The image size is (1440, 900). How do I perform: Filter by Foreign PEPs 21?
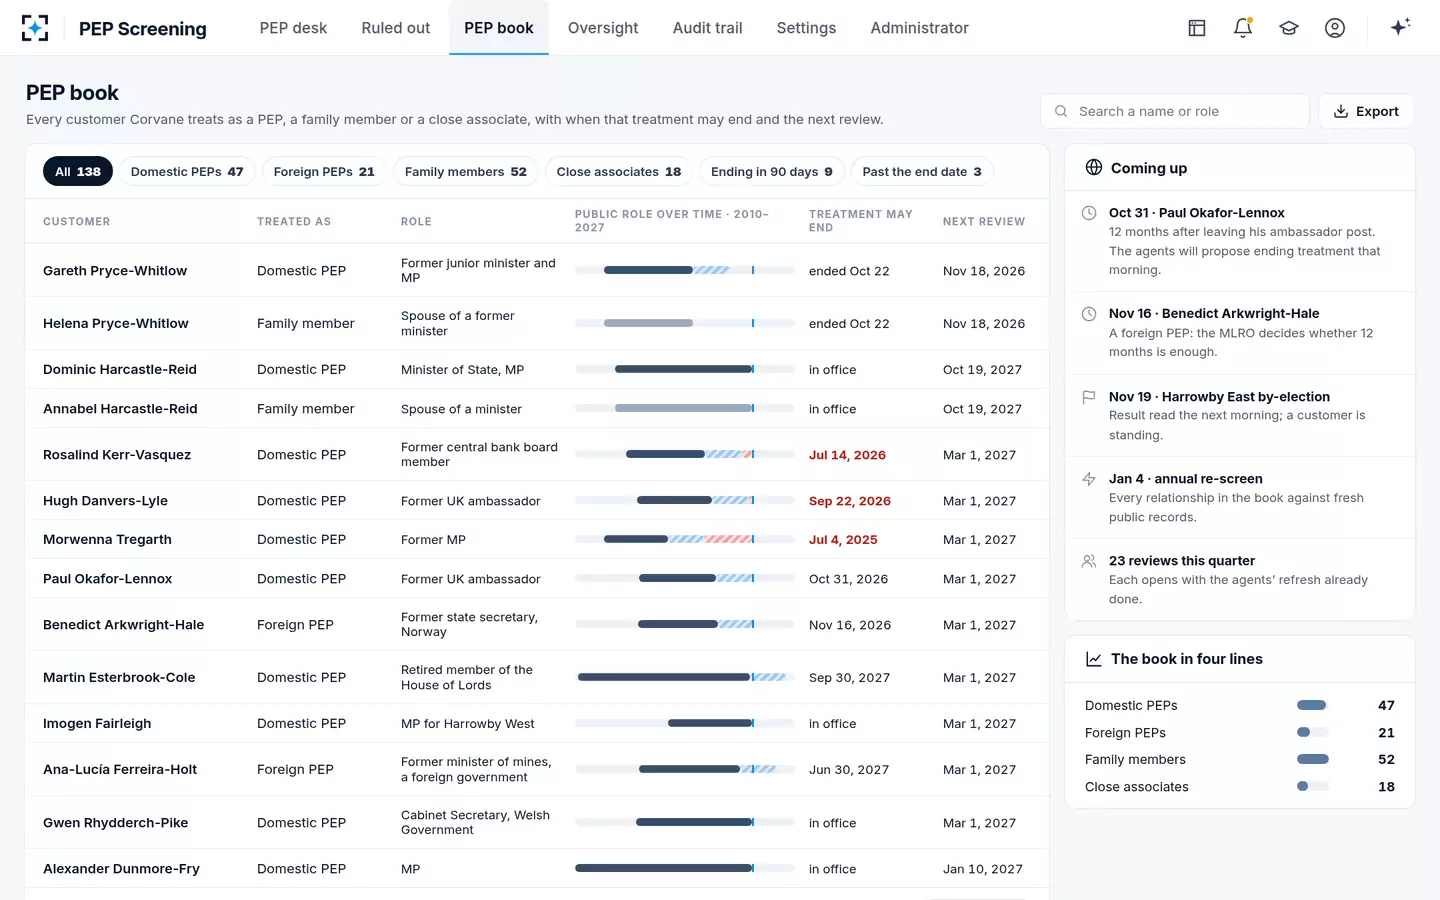click(x=324, y=171)
